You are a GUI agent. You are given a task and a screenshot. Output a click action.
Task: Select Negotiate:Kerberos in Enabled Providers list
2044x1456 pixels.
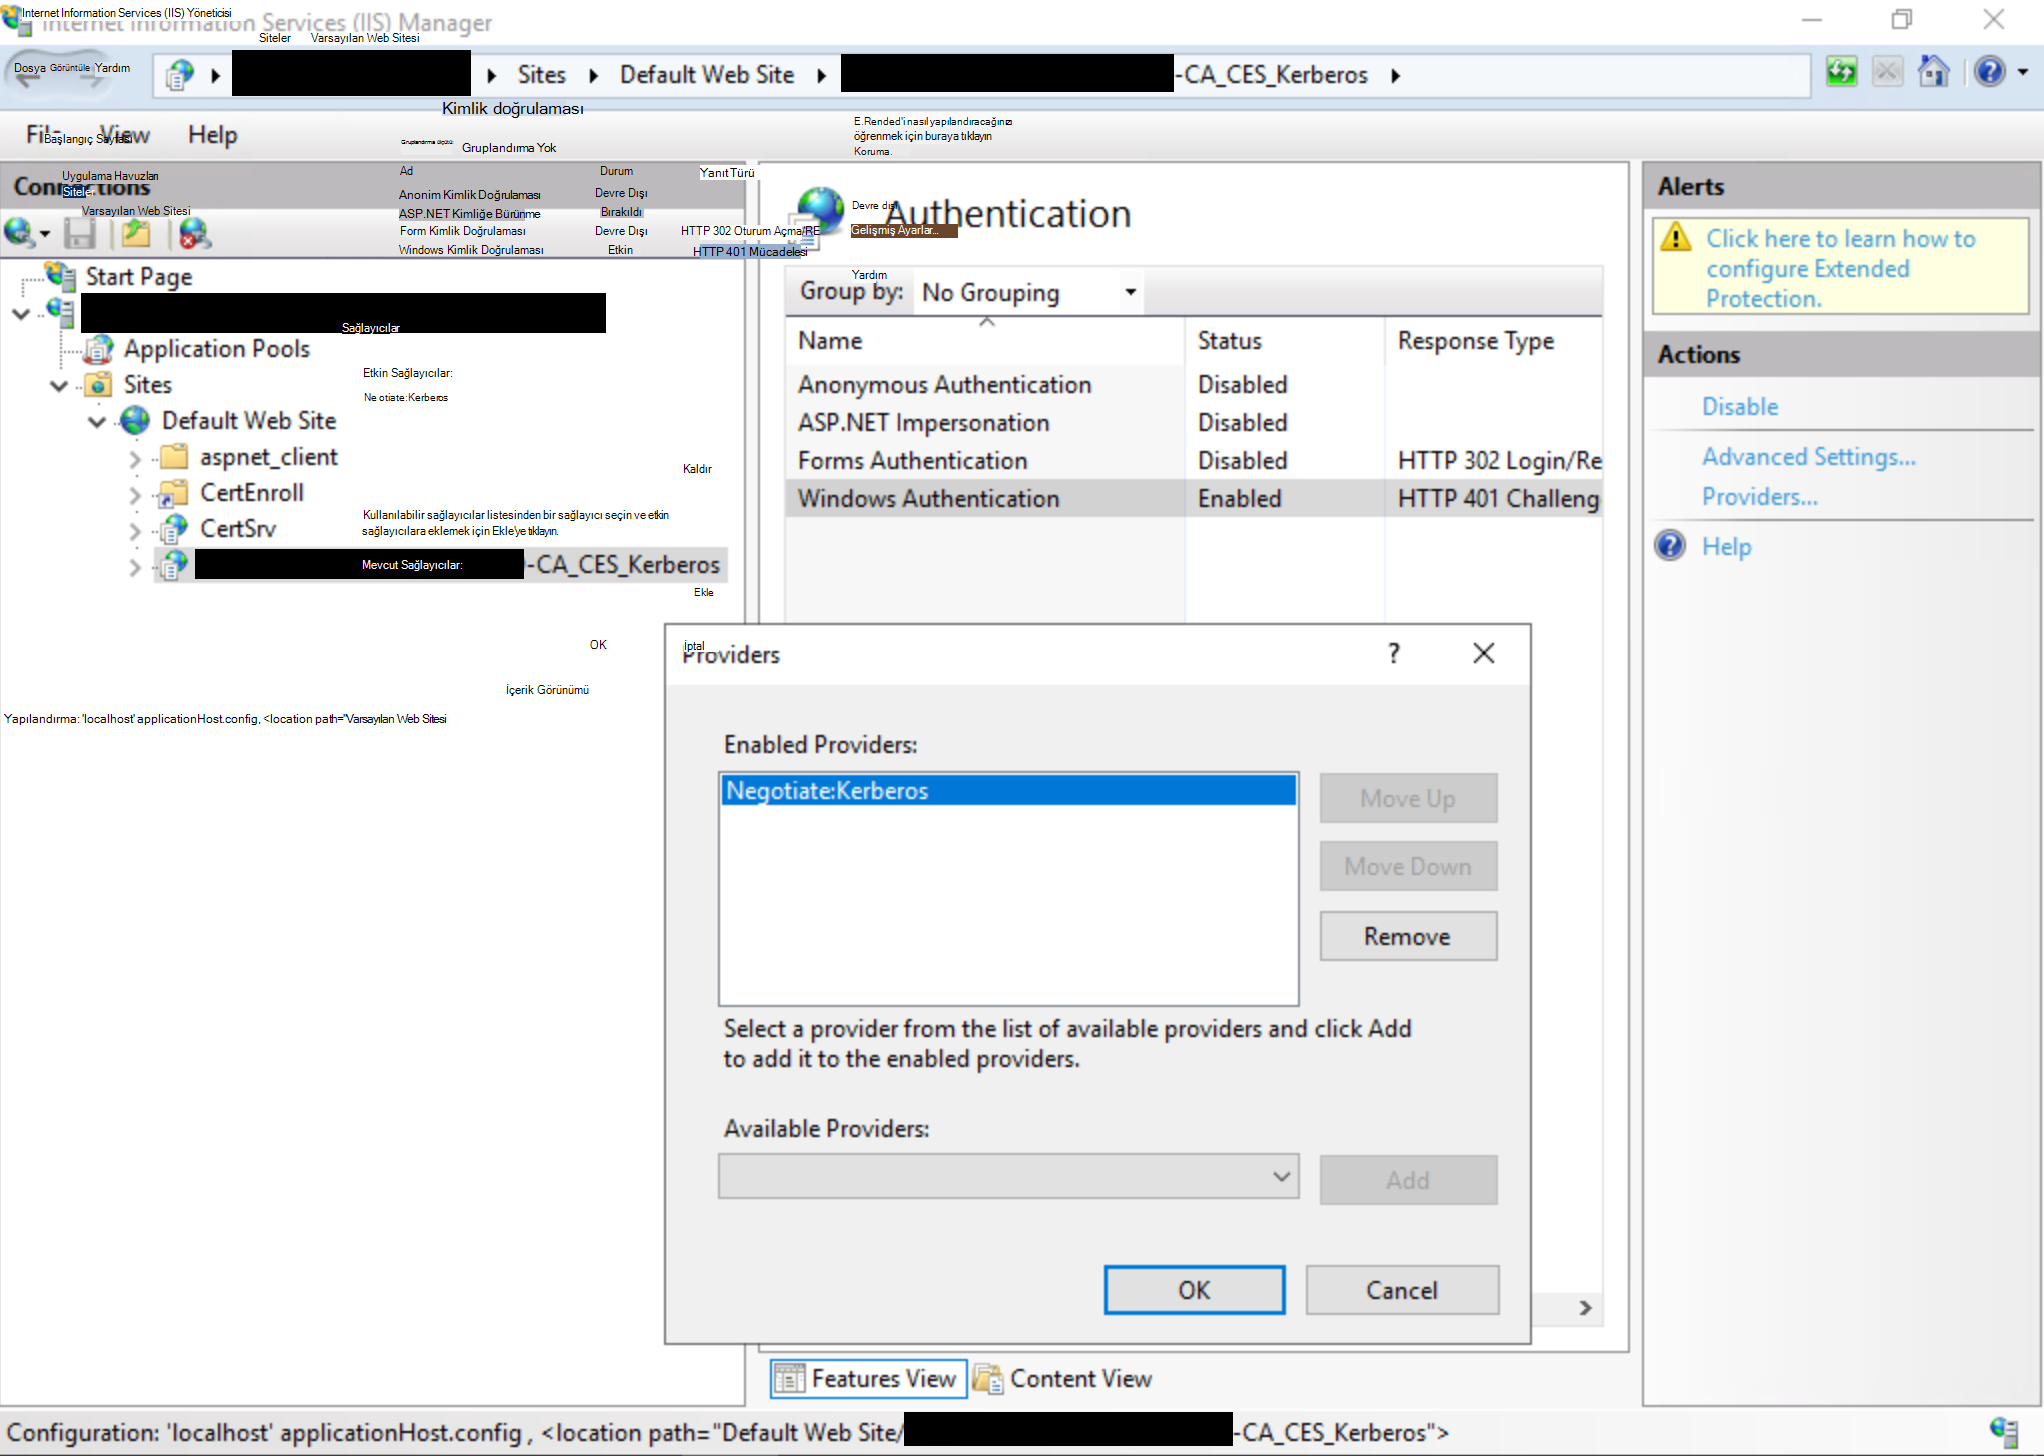[1008, 791]
